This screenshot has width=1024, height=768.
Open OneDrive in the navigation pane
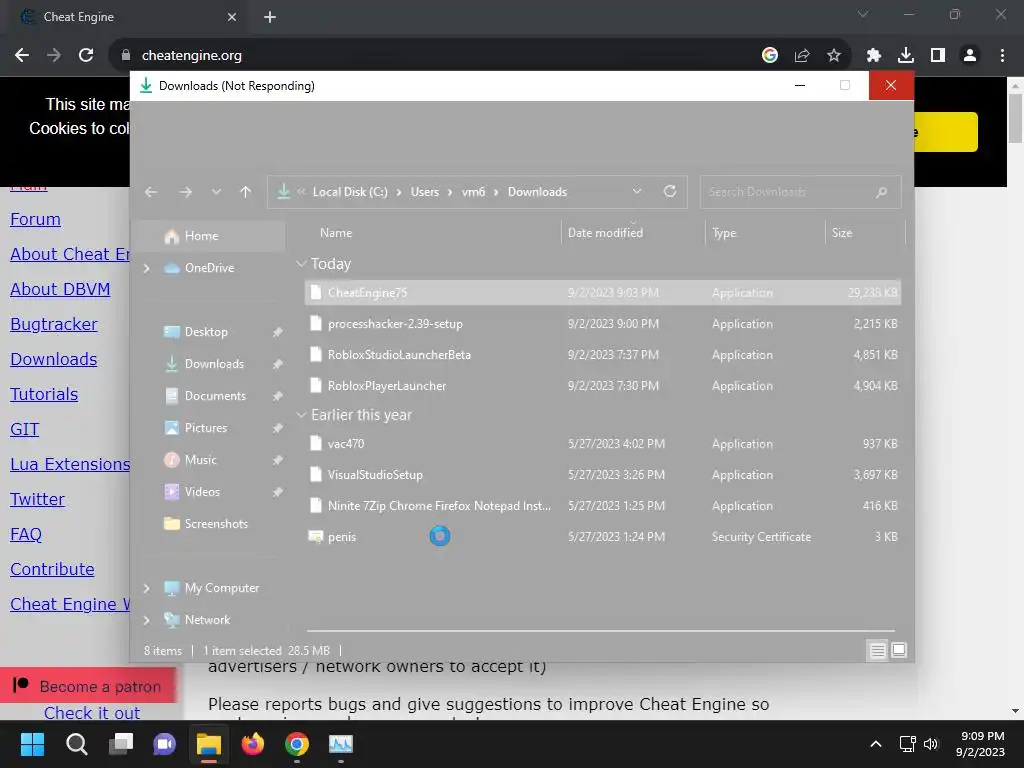209,268
